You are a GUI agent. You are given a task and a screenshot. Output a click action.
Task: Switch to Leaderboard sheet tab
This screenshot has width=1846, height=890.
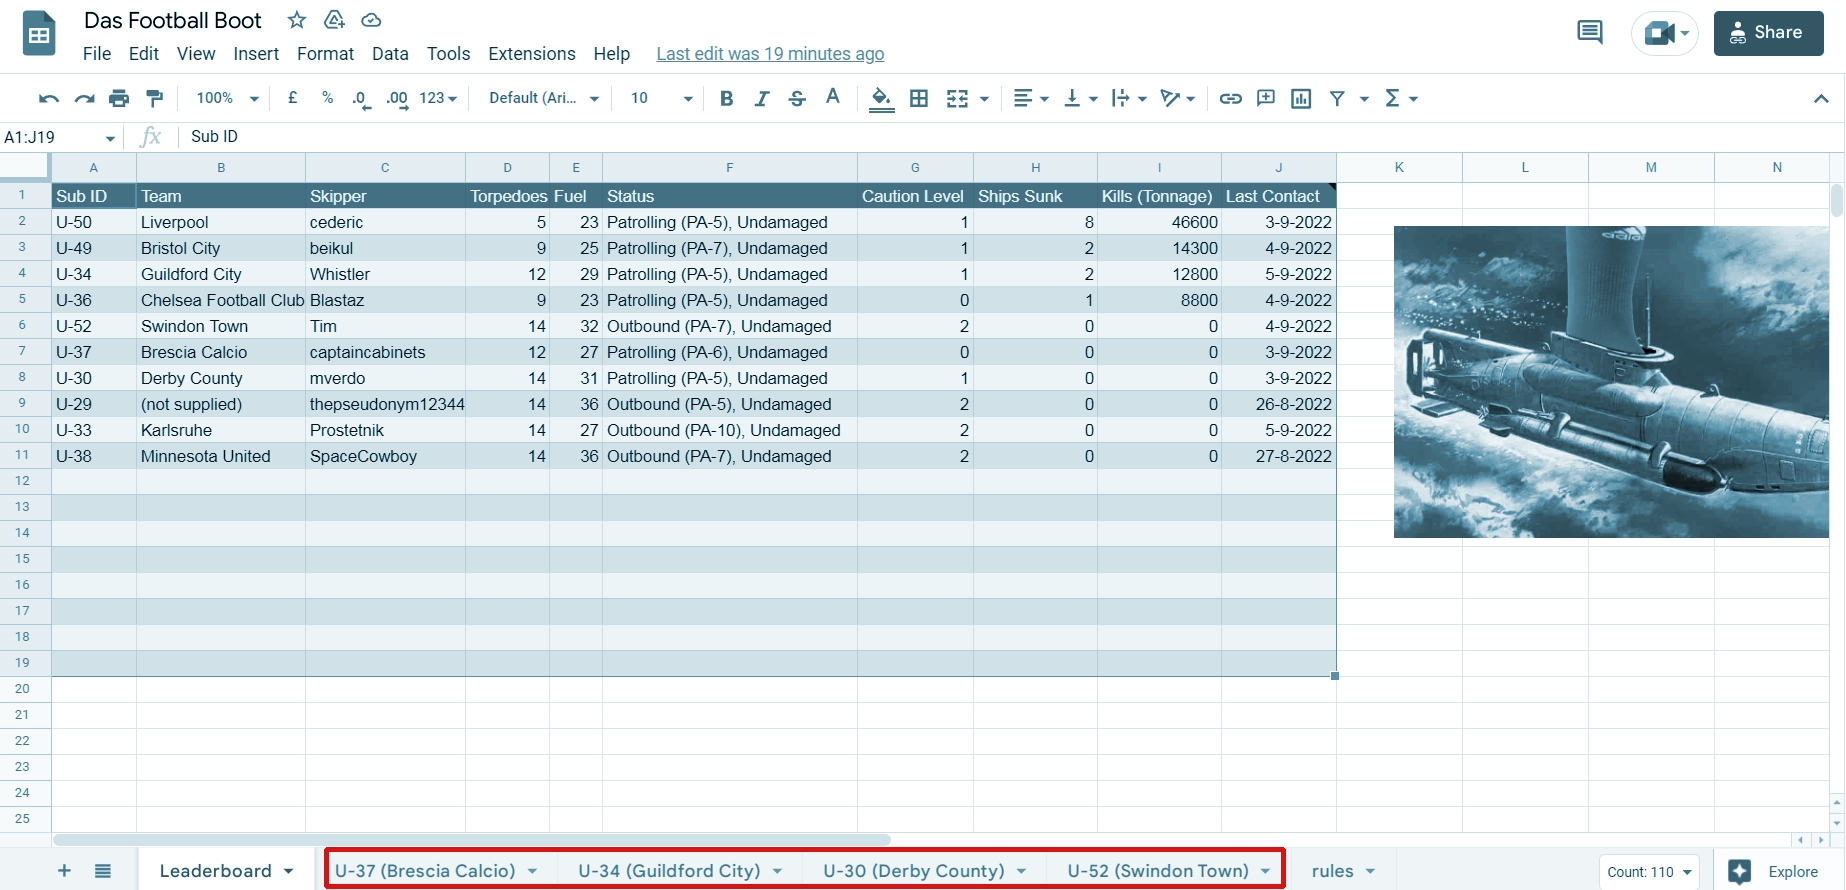pos(226,871)
